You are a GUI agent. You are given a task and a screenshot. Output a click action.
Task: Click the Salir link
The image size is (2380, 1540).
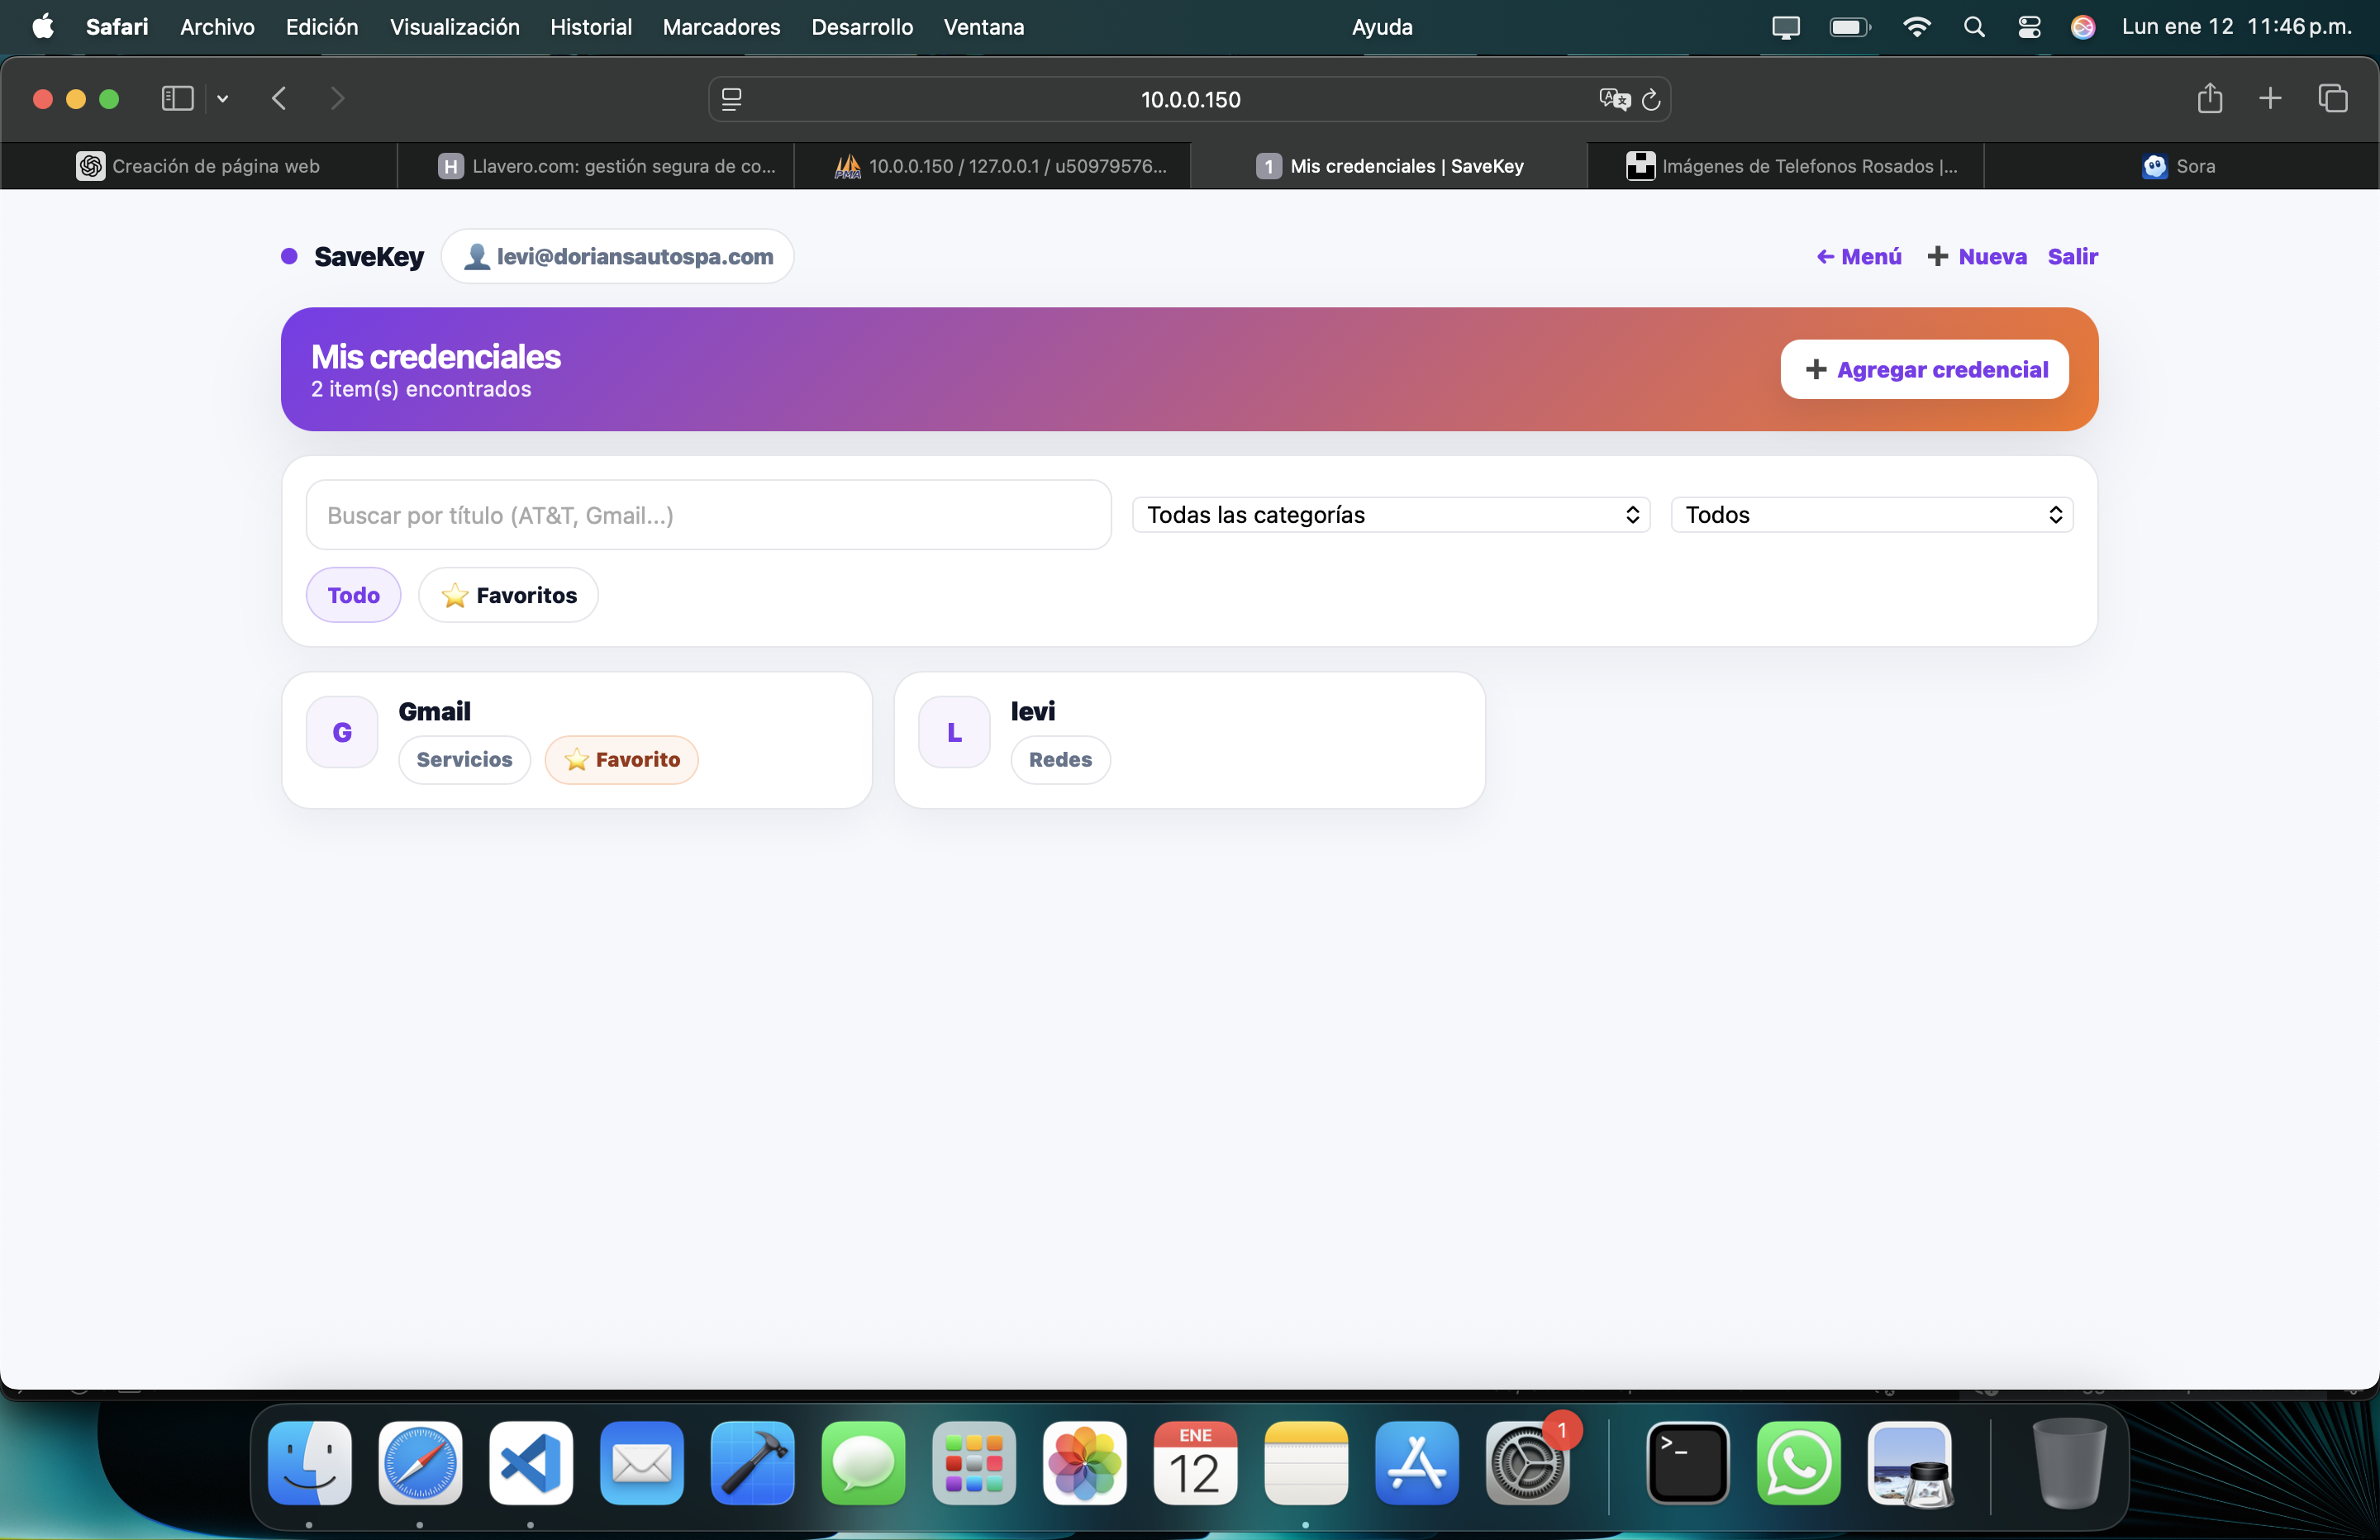2072,256
